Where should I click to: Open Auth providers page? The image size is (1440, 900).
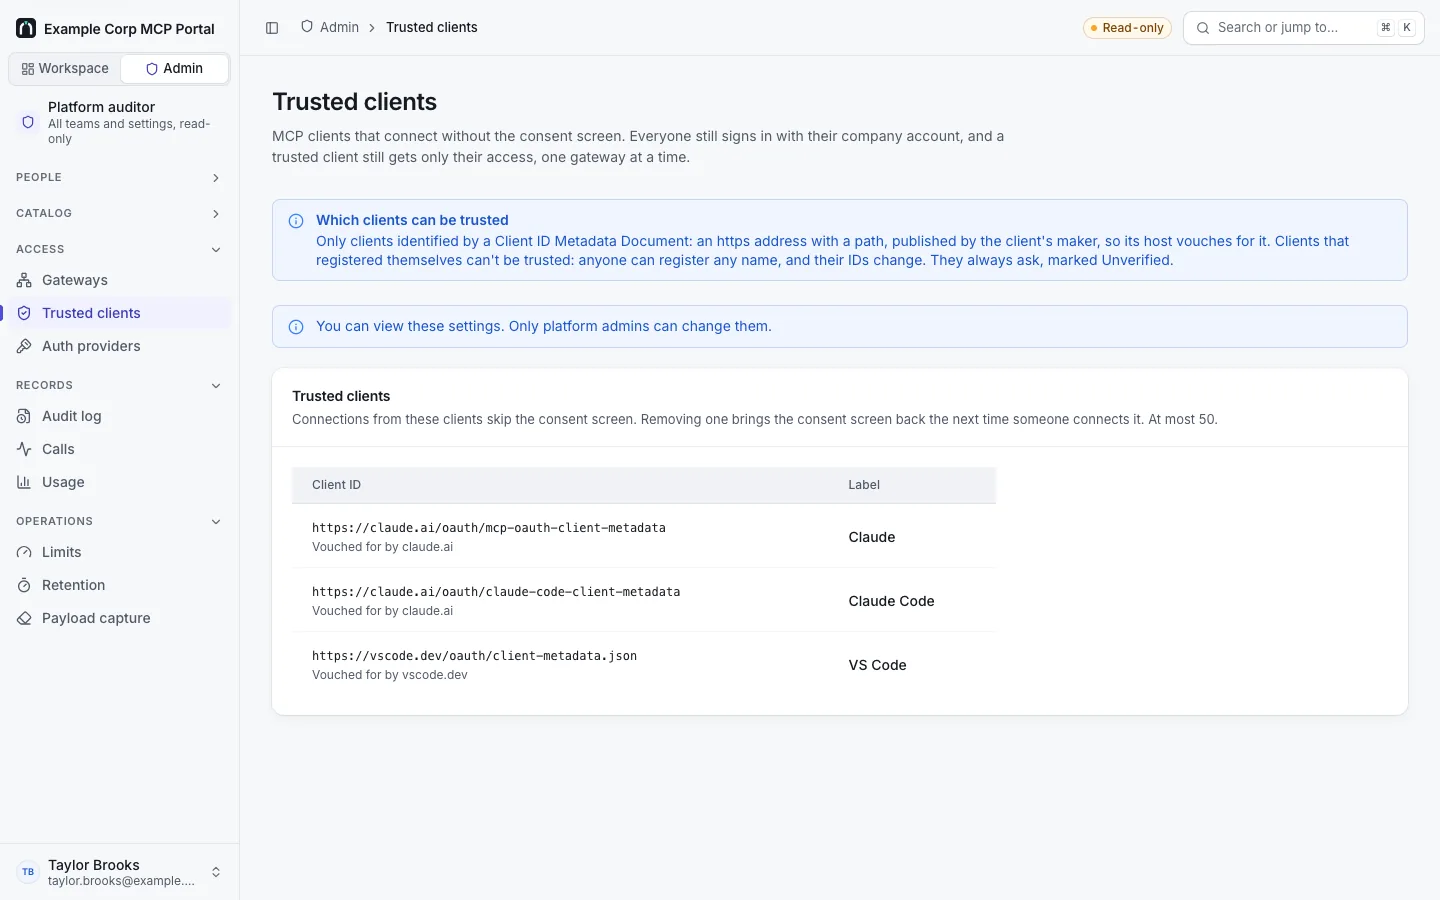[119, 346]
